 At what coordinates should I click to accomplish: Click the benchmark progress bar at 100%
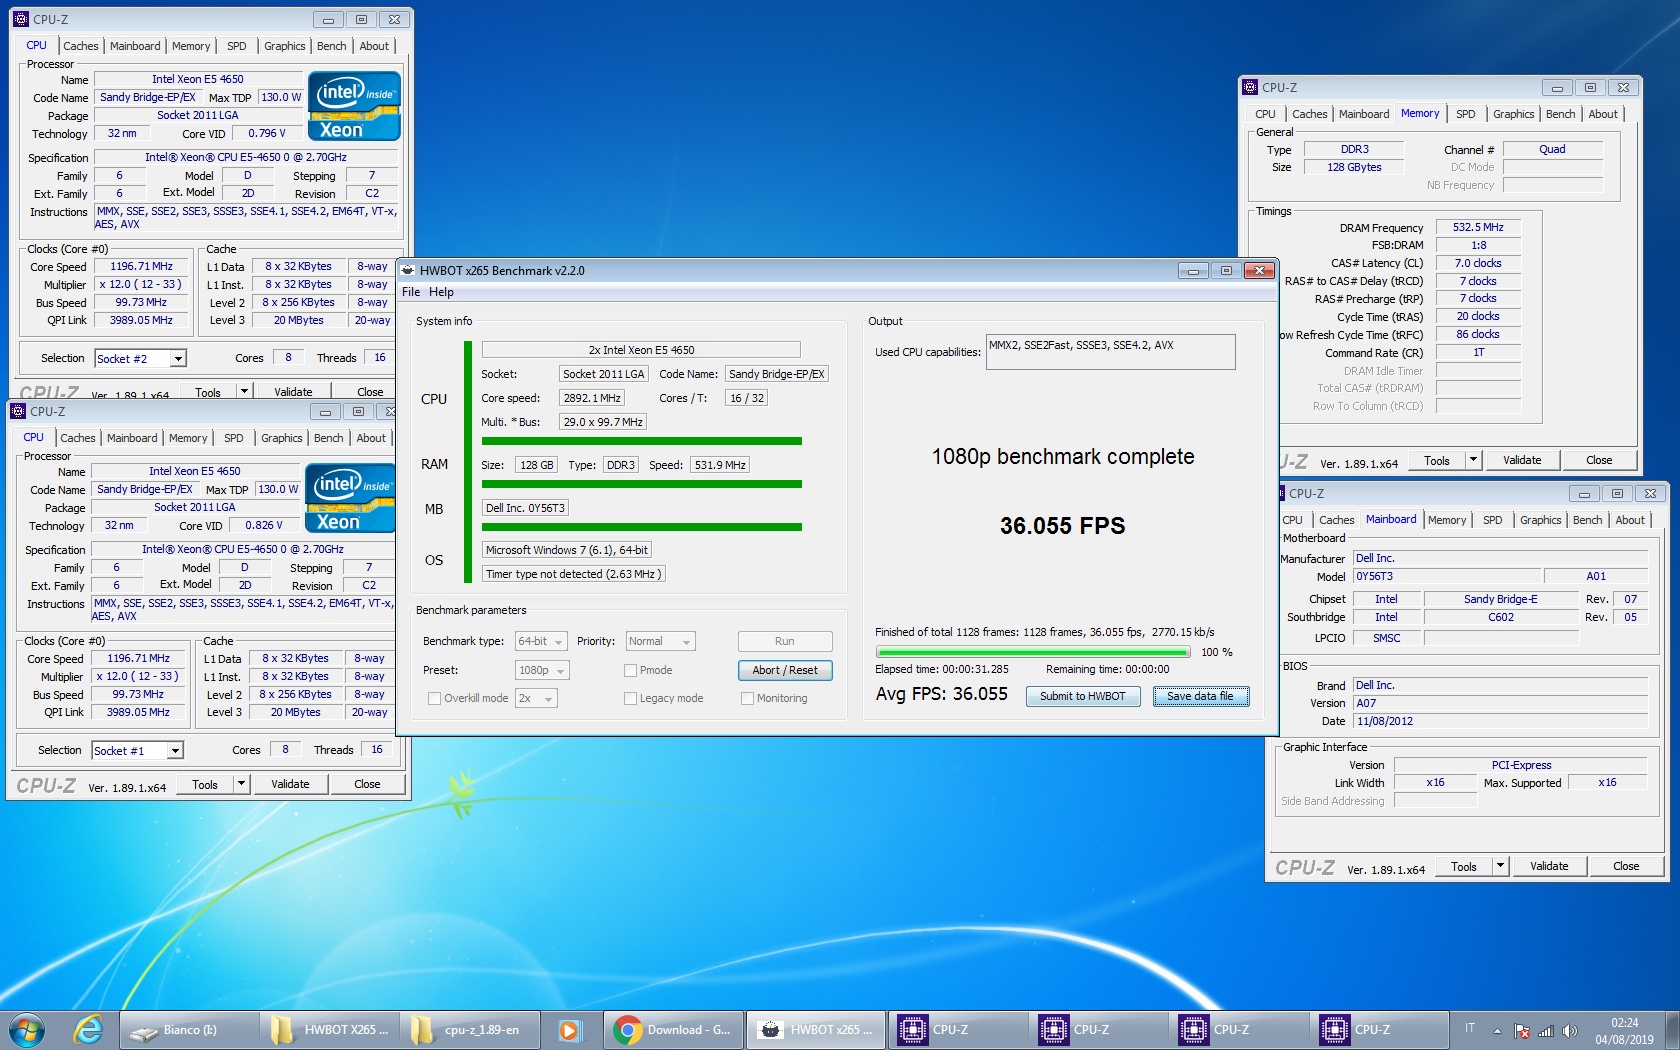tap(1032, 652)
